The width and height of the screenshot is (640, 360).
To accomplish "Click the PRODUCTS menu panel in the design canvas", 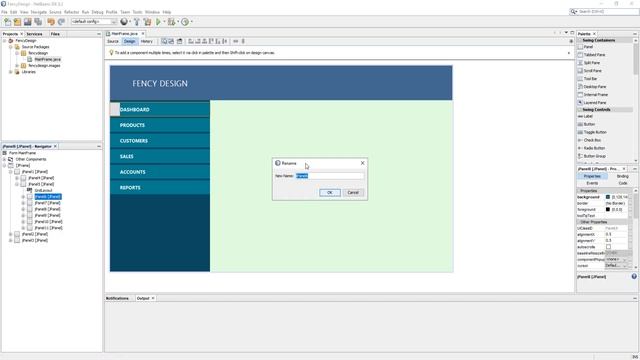I will coord(160,125).
